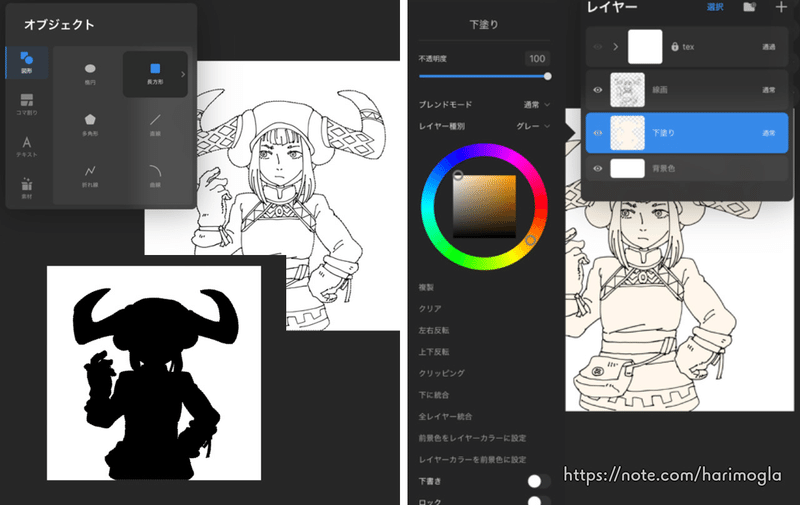
Task: Select the 背景色 layer row
Action: click(687, 168)
